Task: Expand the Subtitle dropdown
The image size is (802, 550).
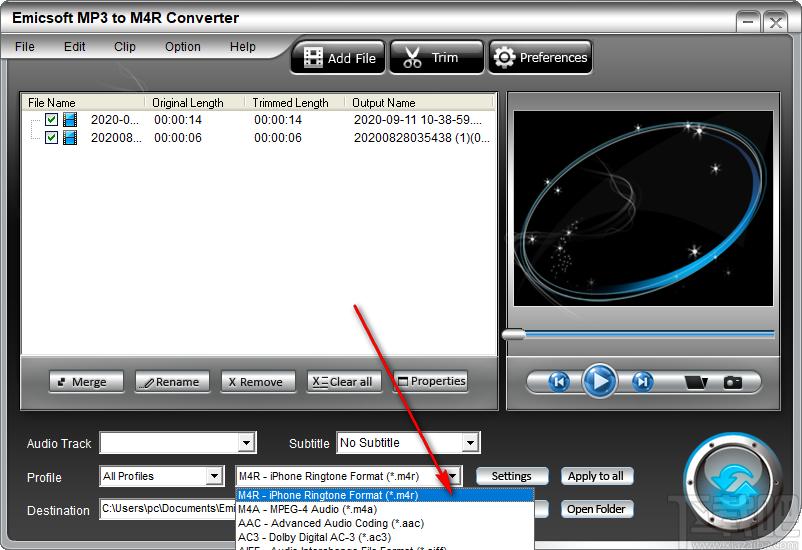Action: (x=470, y=443)
